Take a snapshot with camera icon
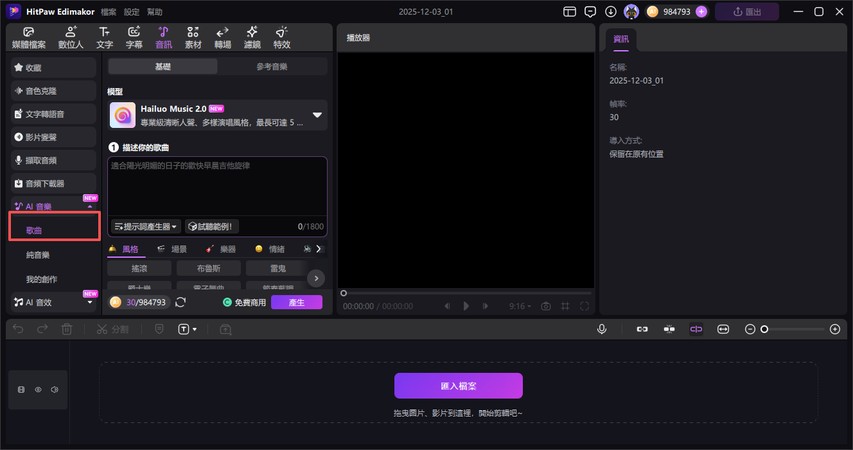 (x=546, y=306)
